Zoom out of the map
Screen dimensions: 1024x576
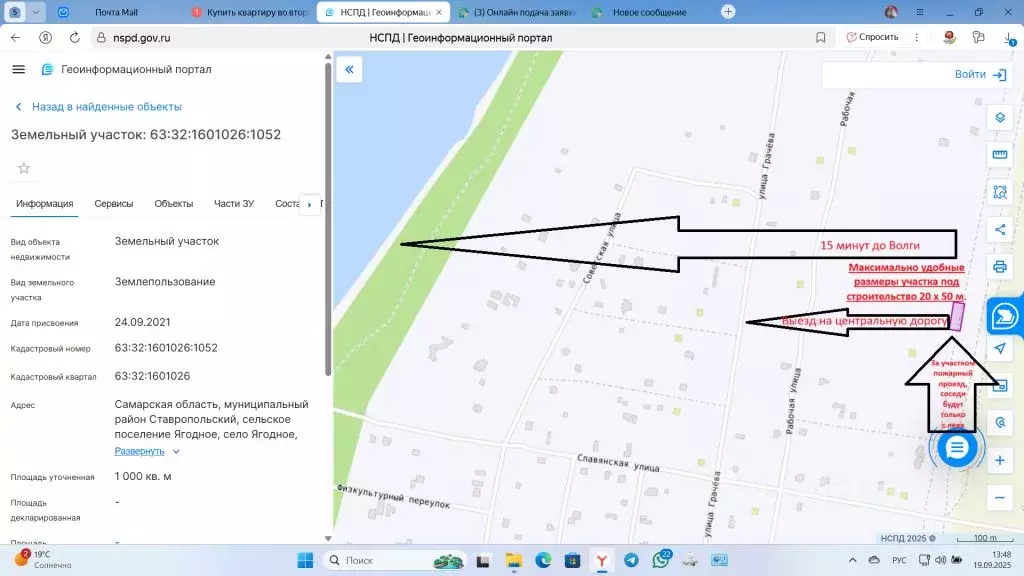[999, 497]
